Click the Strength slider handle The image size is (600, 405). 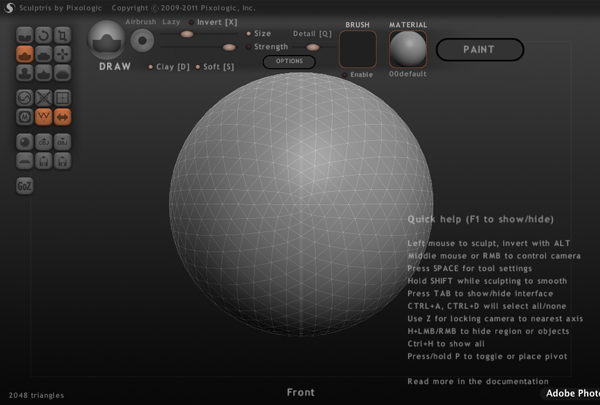[230, 46]
